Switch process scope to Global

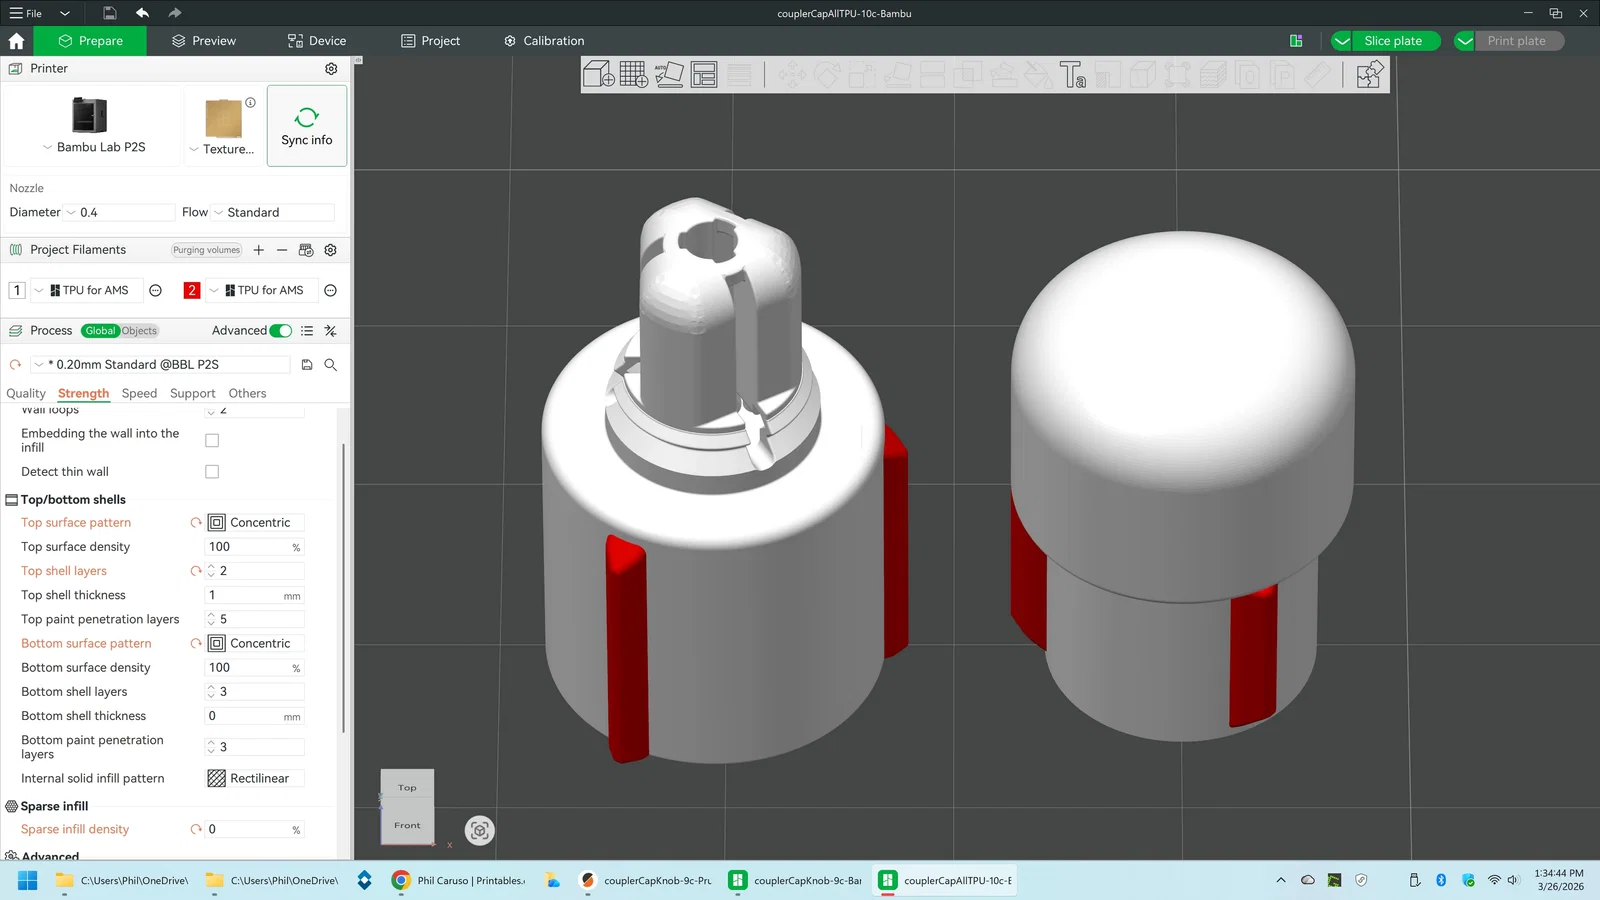[x=100, y=331]
